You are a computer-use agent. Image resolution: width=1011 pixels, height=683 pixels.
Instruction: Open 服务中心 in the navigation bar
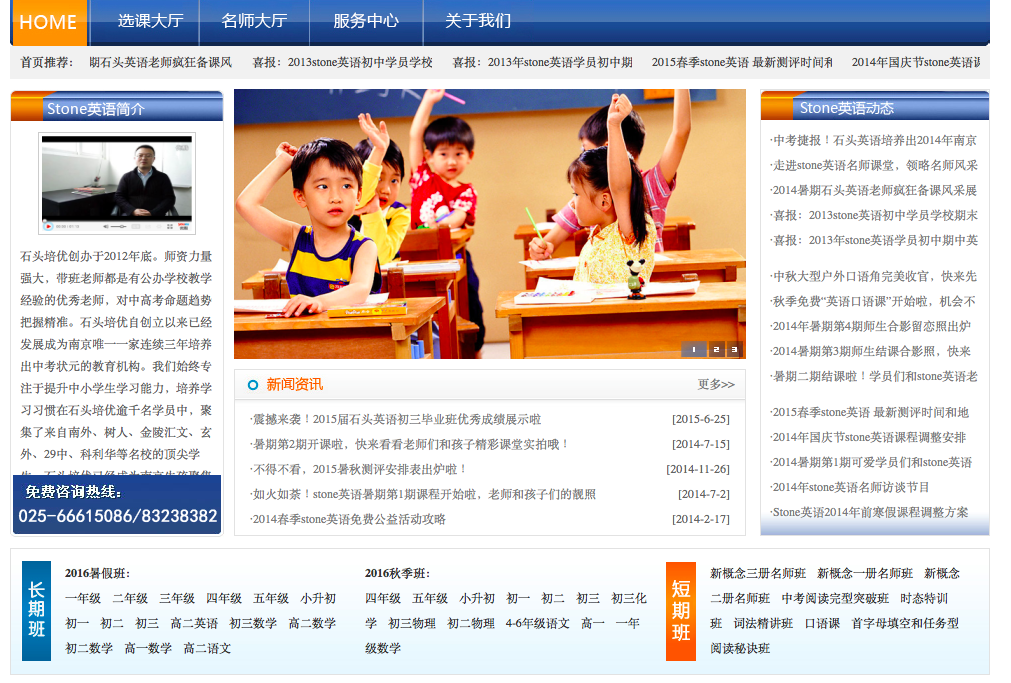(366, 21)
